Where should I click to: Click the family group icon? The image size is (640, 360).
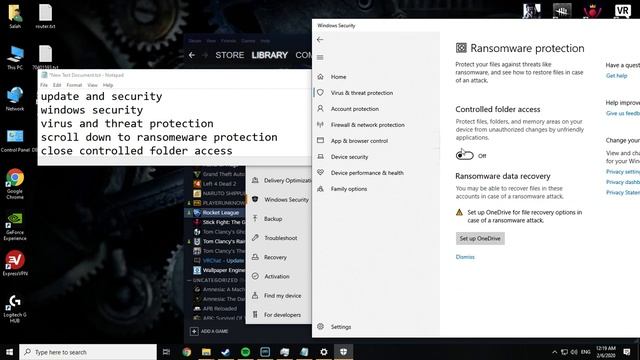pos(320,189)
